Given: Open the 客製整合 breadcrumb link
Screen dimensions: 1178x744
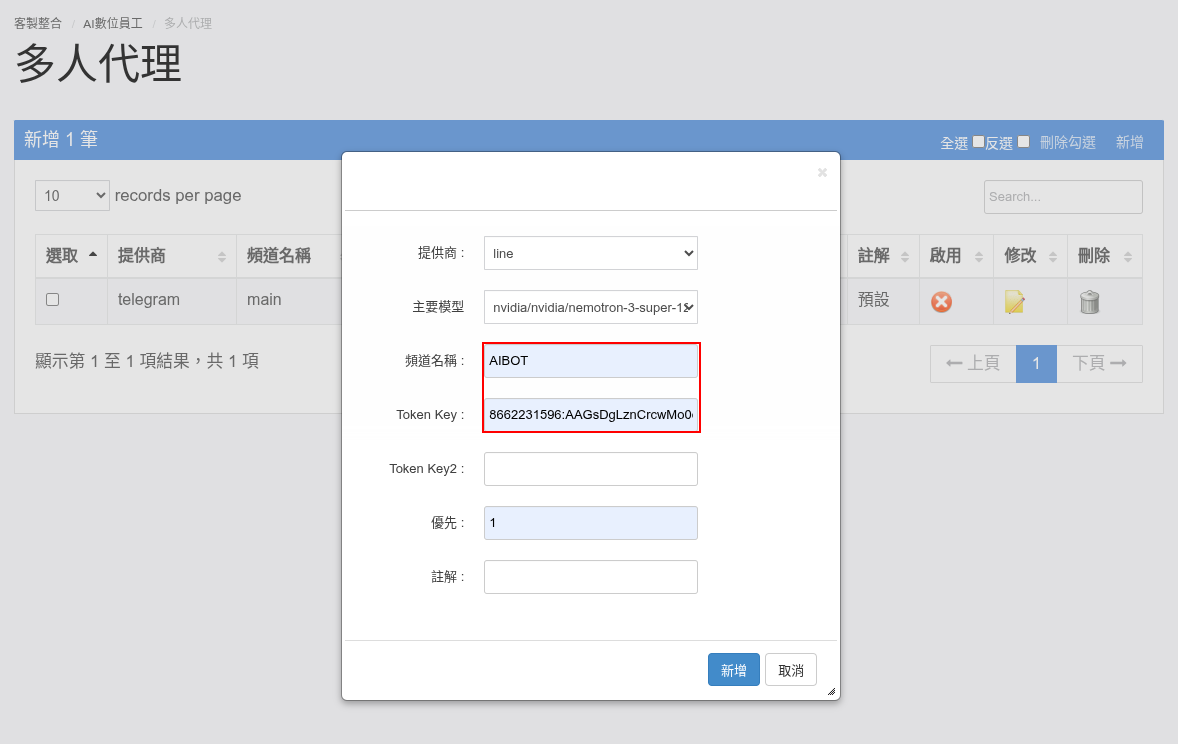Looking at the screenshot, I should tap(38, 23).
